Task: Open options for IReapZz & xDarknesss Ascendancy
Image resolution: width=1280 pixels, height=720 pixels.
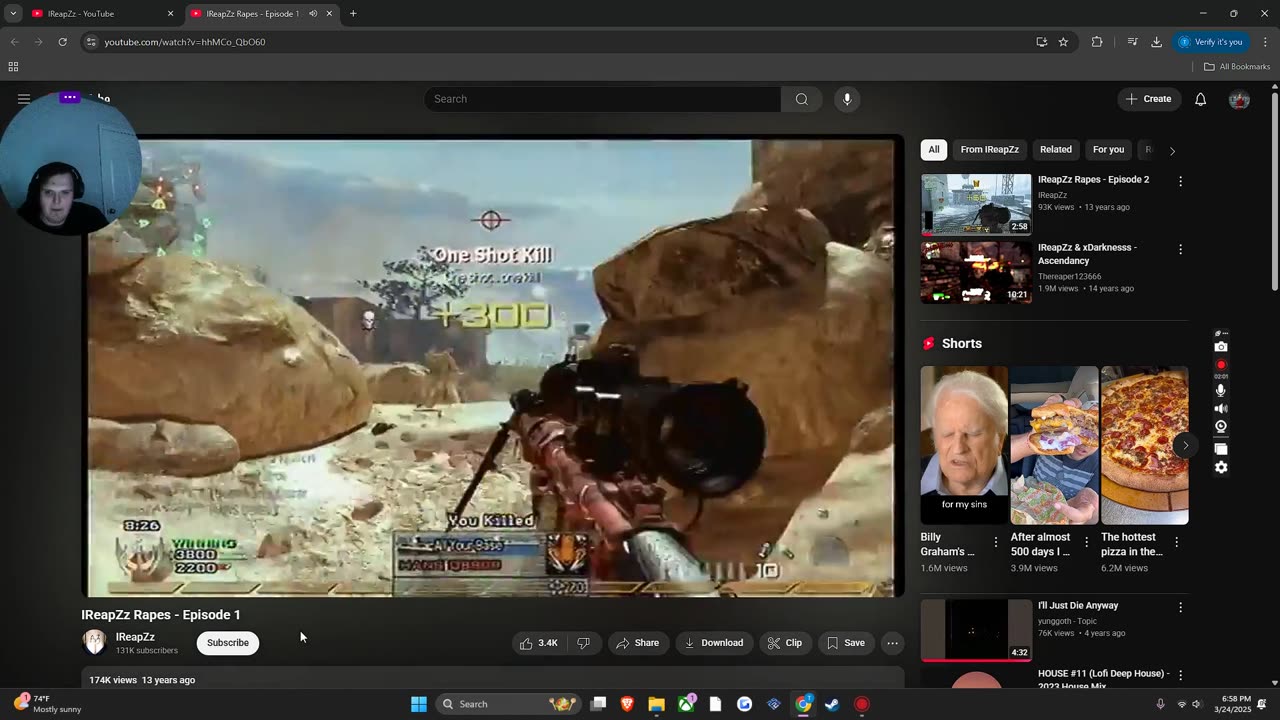Action: [x=1180, y=249]
